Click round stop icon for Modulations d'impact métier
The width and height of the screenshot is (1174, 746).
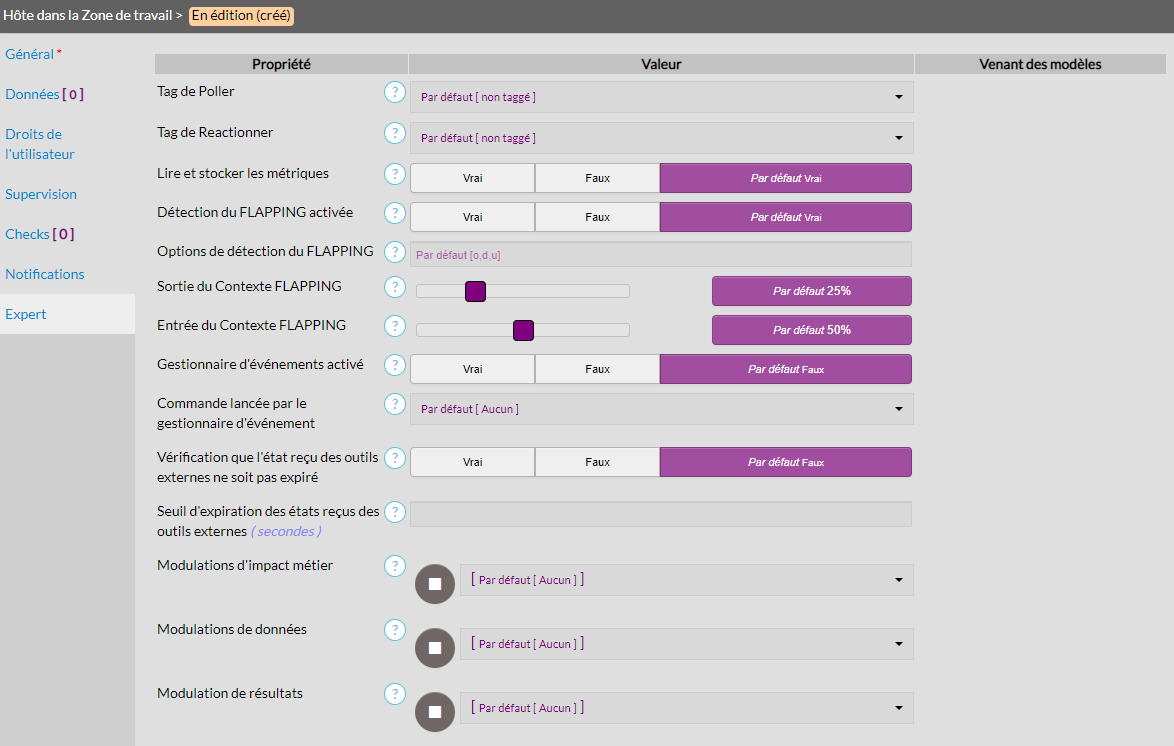click(x=435, y=584)
